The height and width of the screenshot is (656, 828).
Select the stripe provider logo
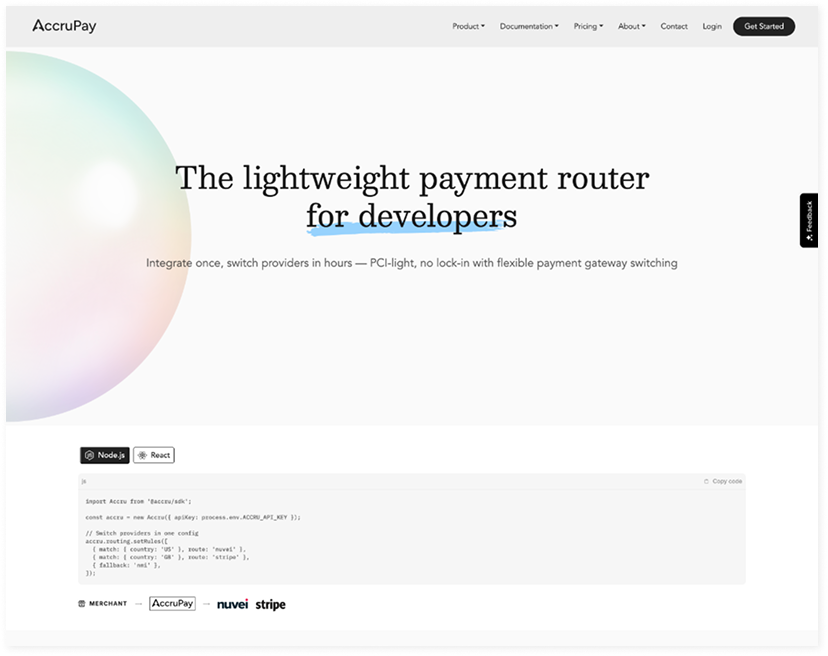pyautogui.click(x=269, y=603)
